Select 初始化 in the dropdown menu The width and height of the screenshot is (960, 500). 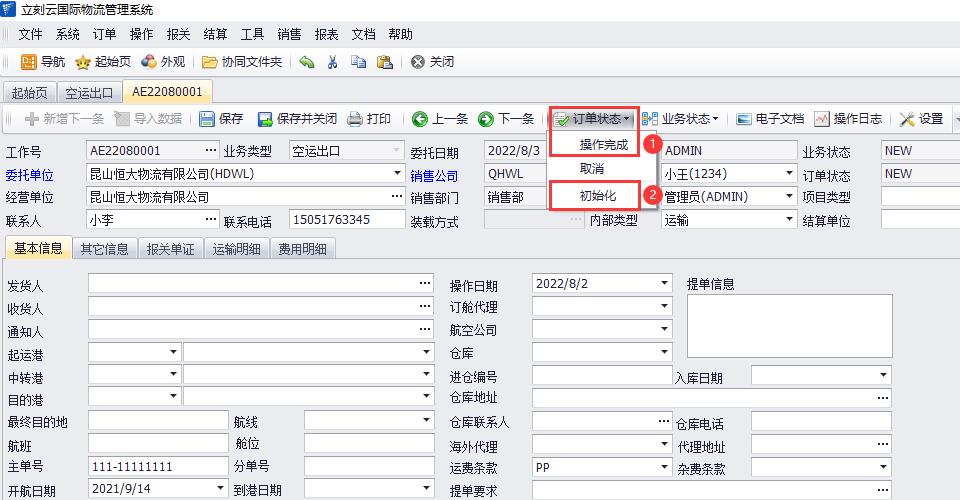click(x=598, y=195)
